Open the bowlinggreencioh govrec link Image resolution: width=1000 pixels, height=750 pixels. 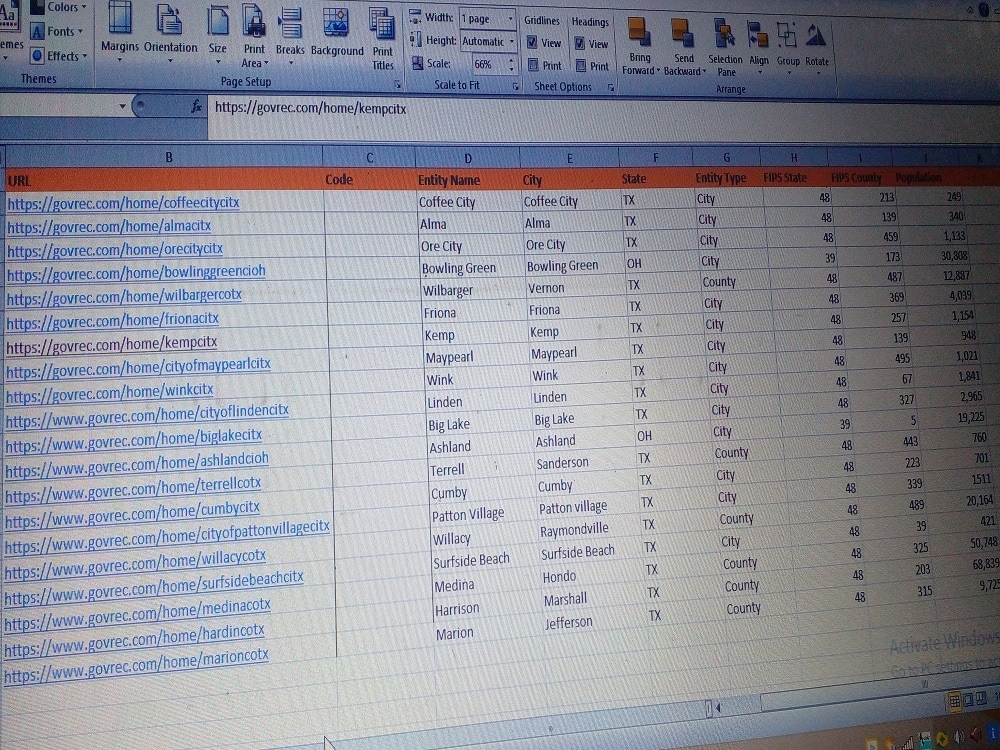[x=136, y=273]
